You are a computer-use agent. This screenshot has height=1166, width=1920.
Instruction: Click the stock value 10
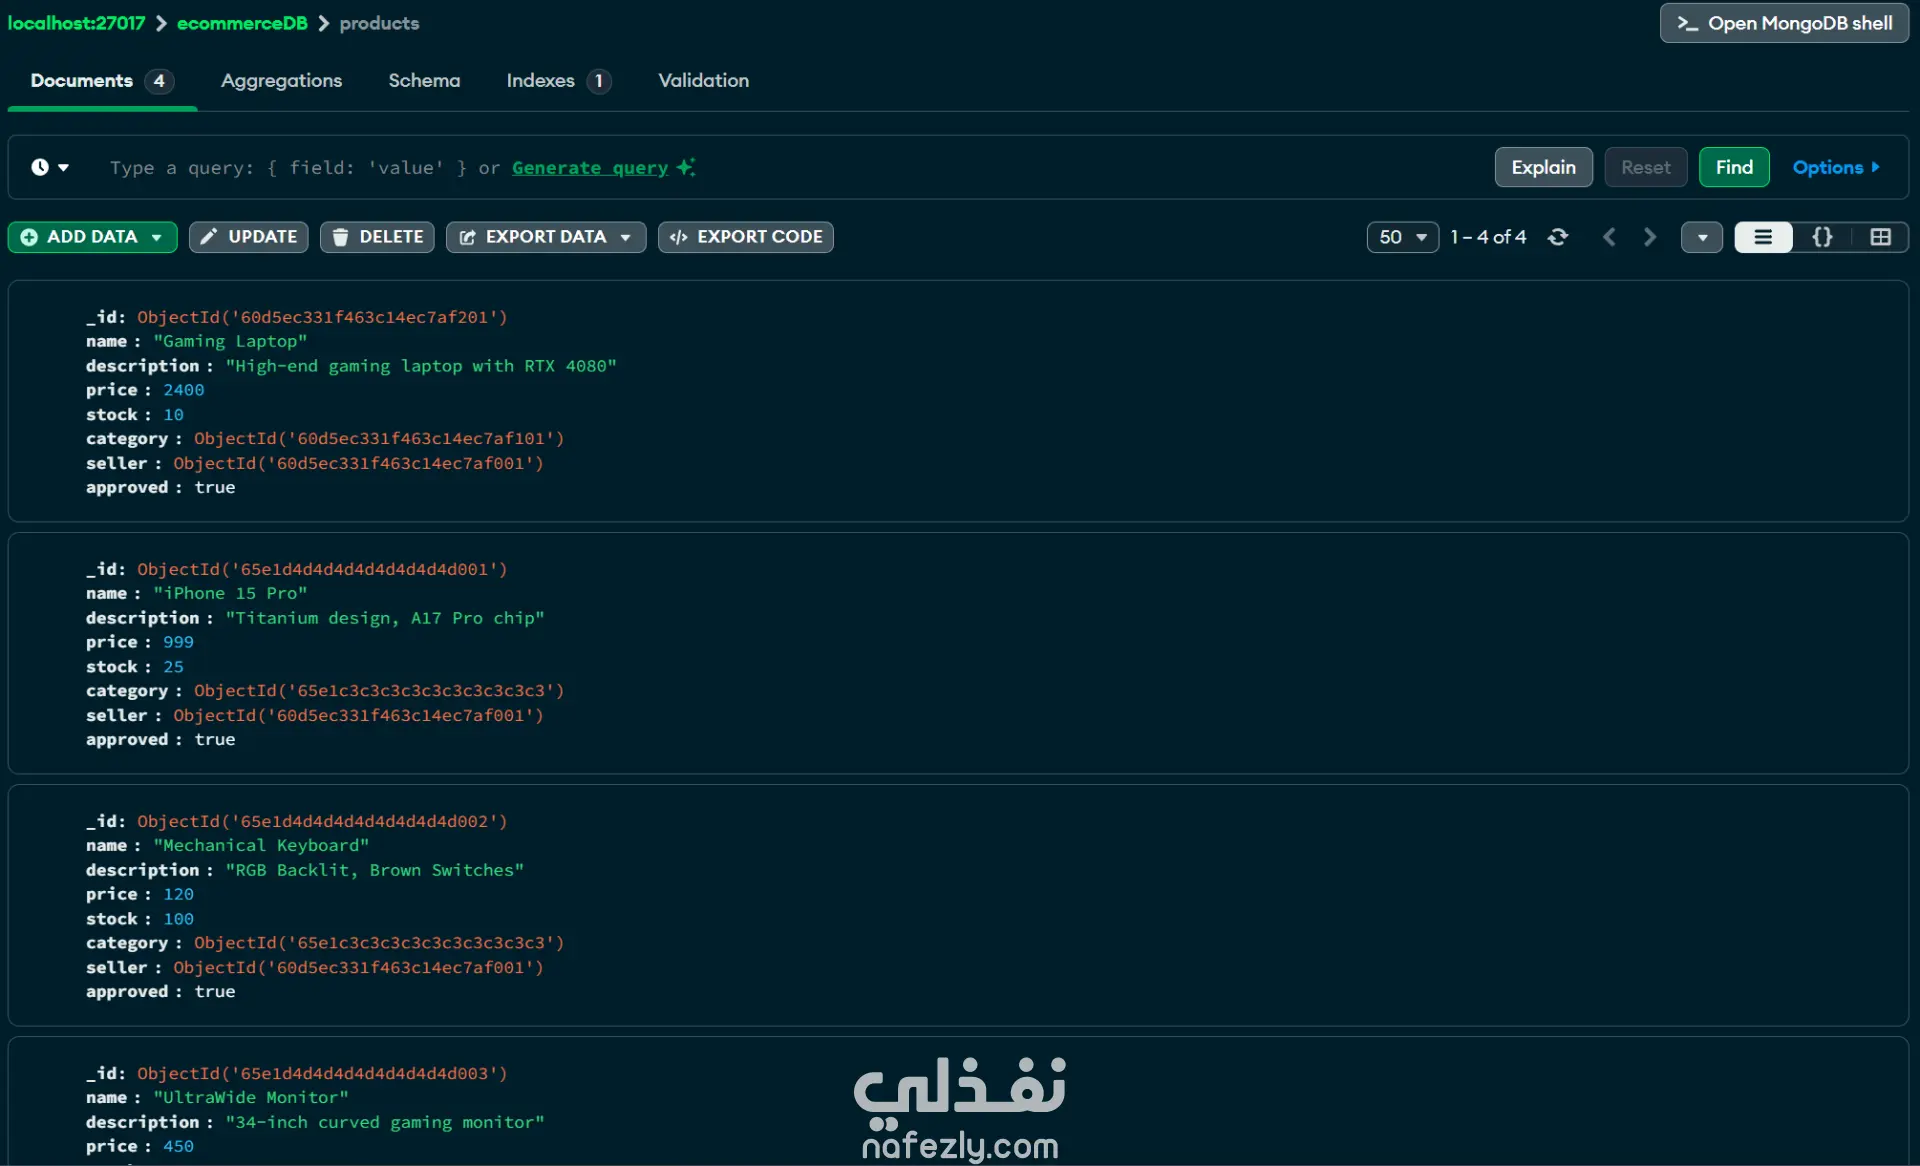pos(174,414)
